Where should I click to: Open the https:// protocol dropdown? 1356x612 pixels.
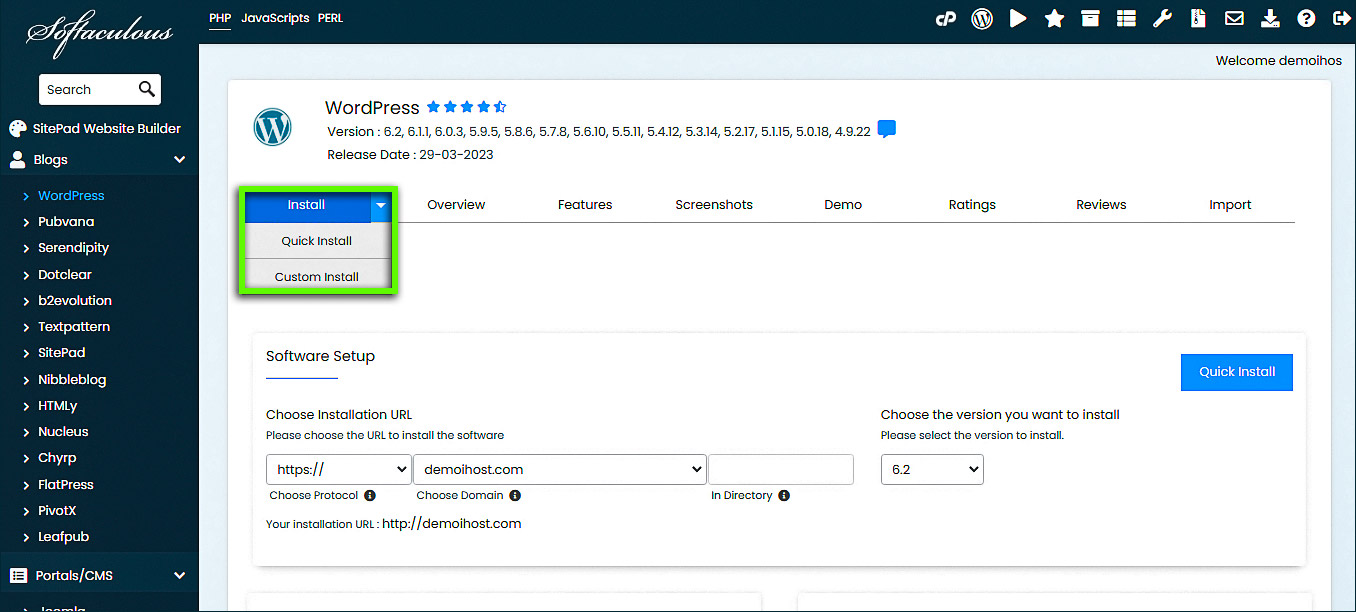pyautogui.click(x=339, y=469)
